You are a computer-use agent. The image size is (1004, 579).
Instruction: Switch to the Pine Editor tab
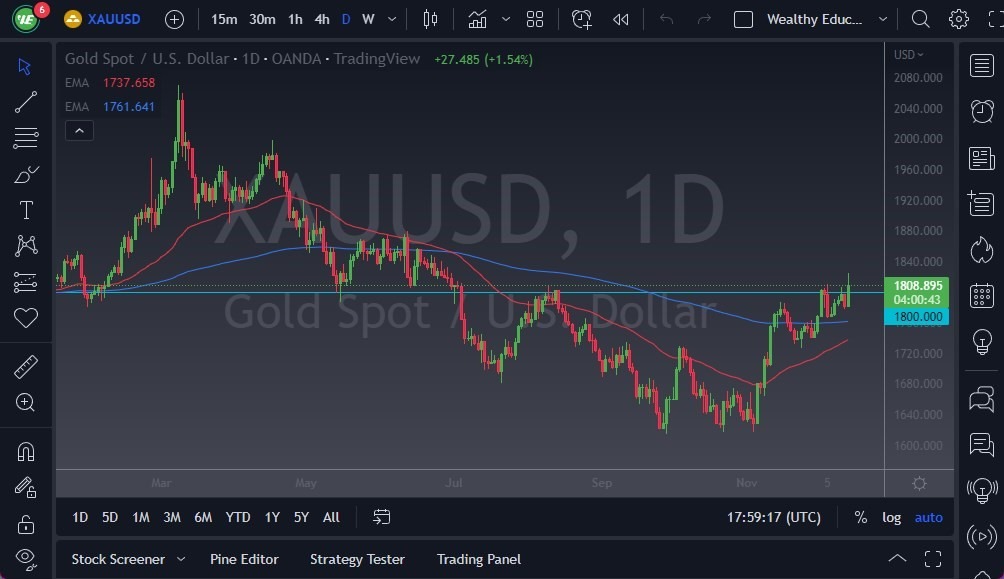pyautogui.click(x=244, y=559)
